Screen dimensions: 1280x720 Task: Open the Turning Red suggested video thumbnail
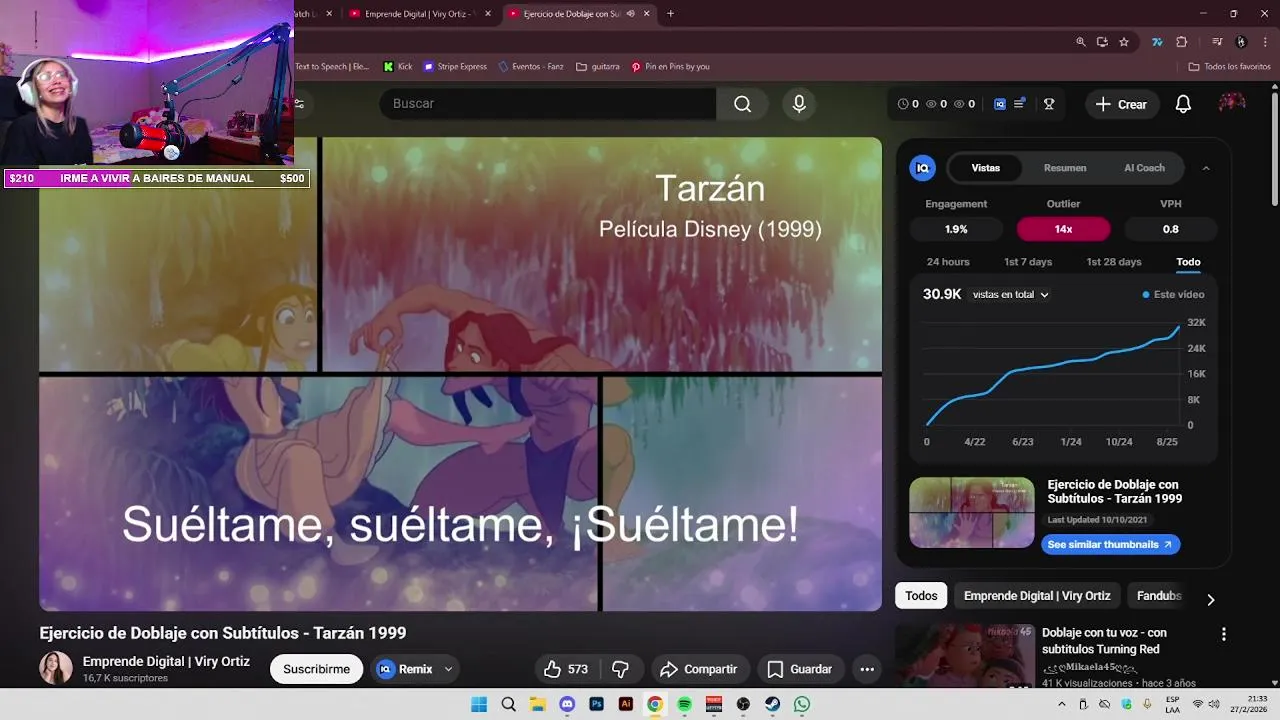click(x=965, y=656)
